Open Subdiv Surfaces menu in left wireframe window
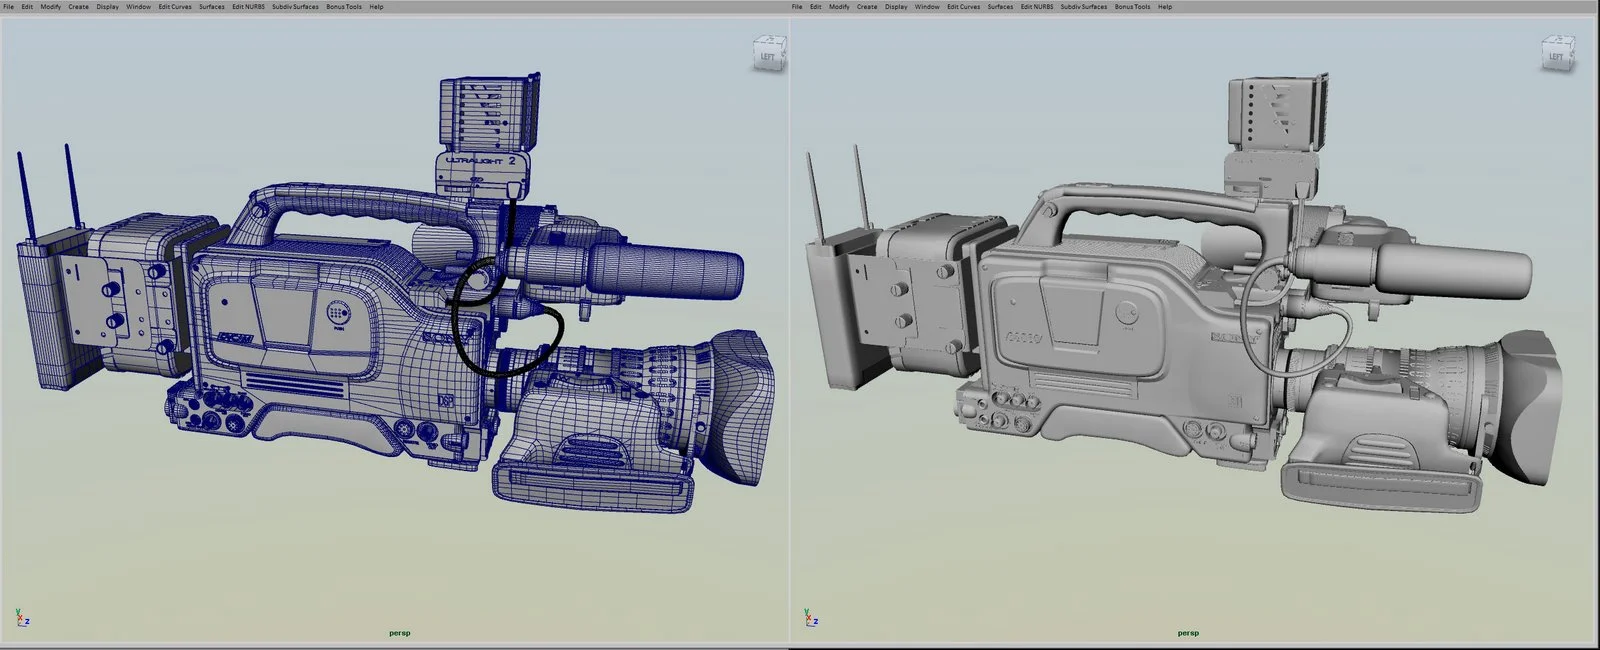This screenshot has width=1600, height=650. (x=295, y=7)
